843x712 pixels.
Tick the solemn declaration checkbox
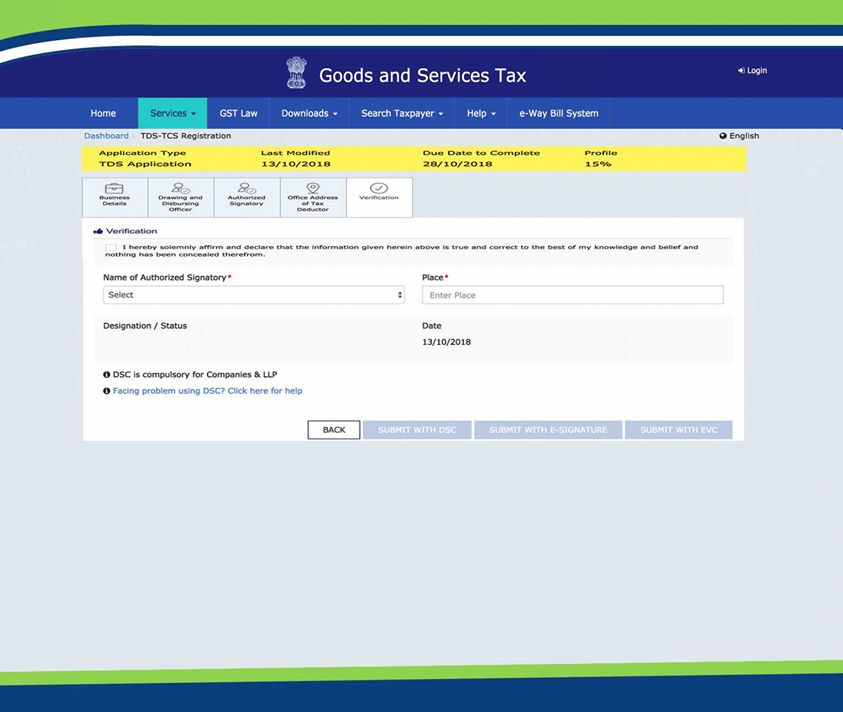[111, 247]
